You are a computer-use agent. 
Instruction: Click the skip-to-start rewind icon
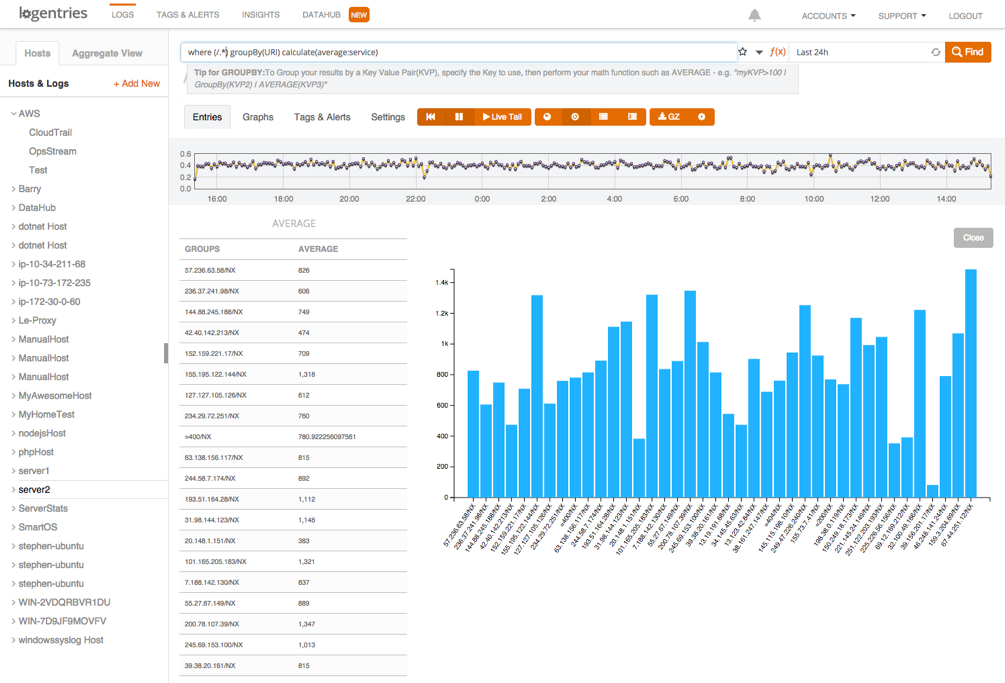pos(431,117)
